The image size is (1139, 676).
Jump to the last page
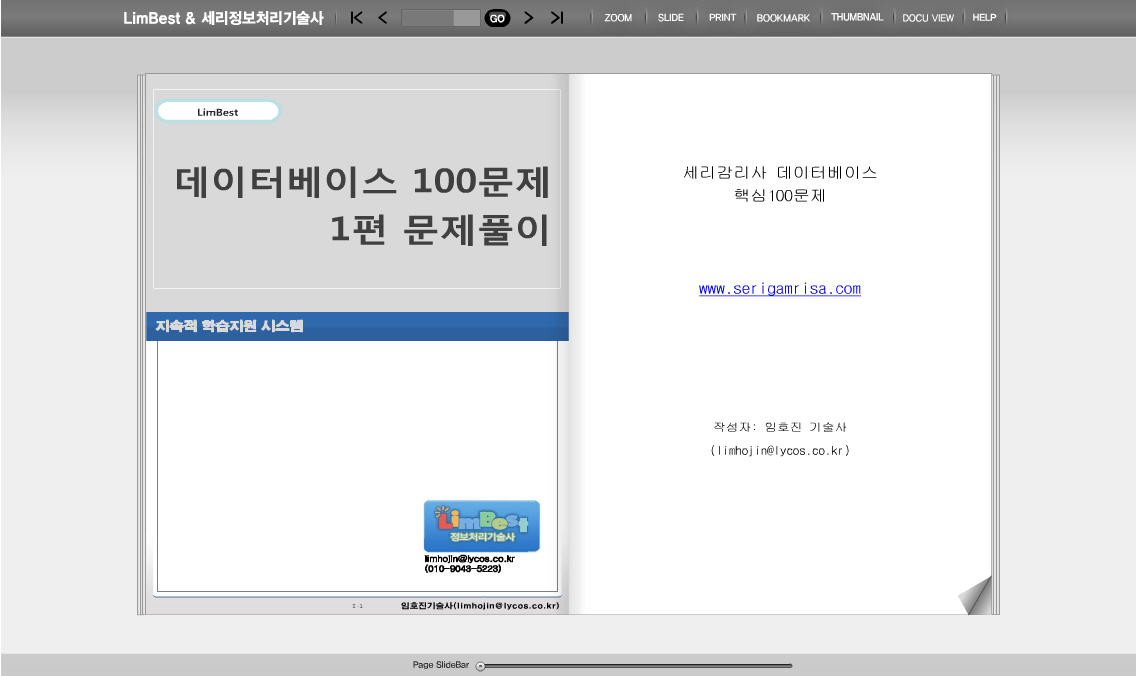pyautogui.click(x=556, y=17)
